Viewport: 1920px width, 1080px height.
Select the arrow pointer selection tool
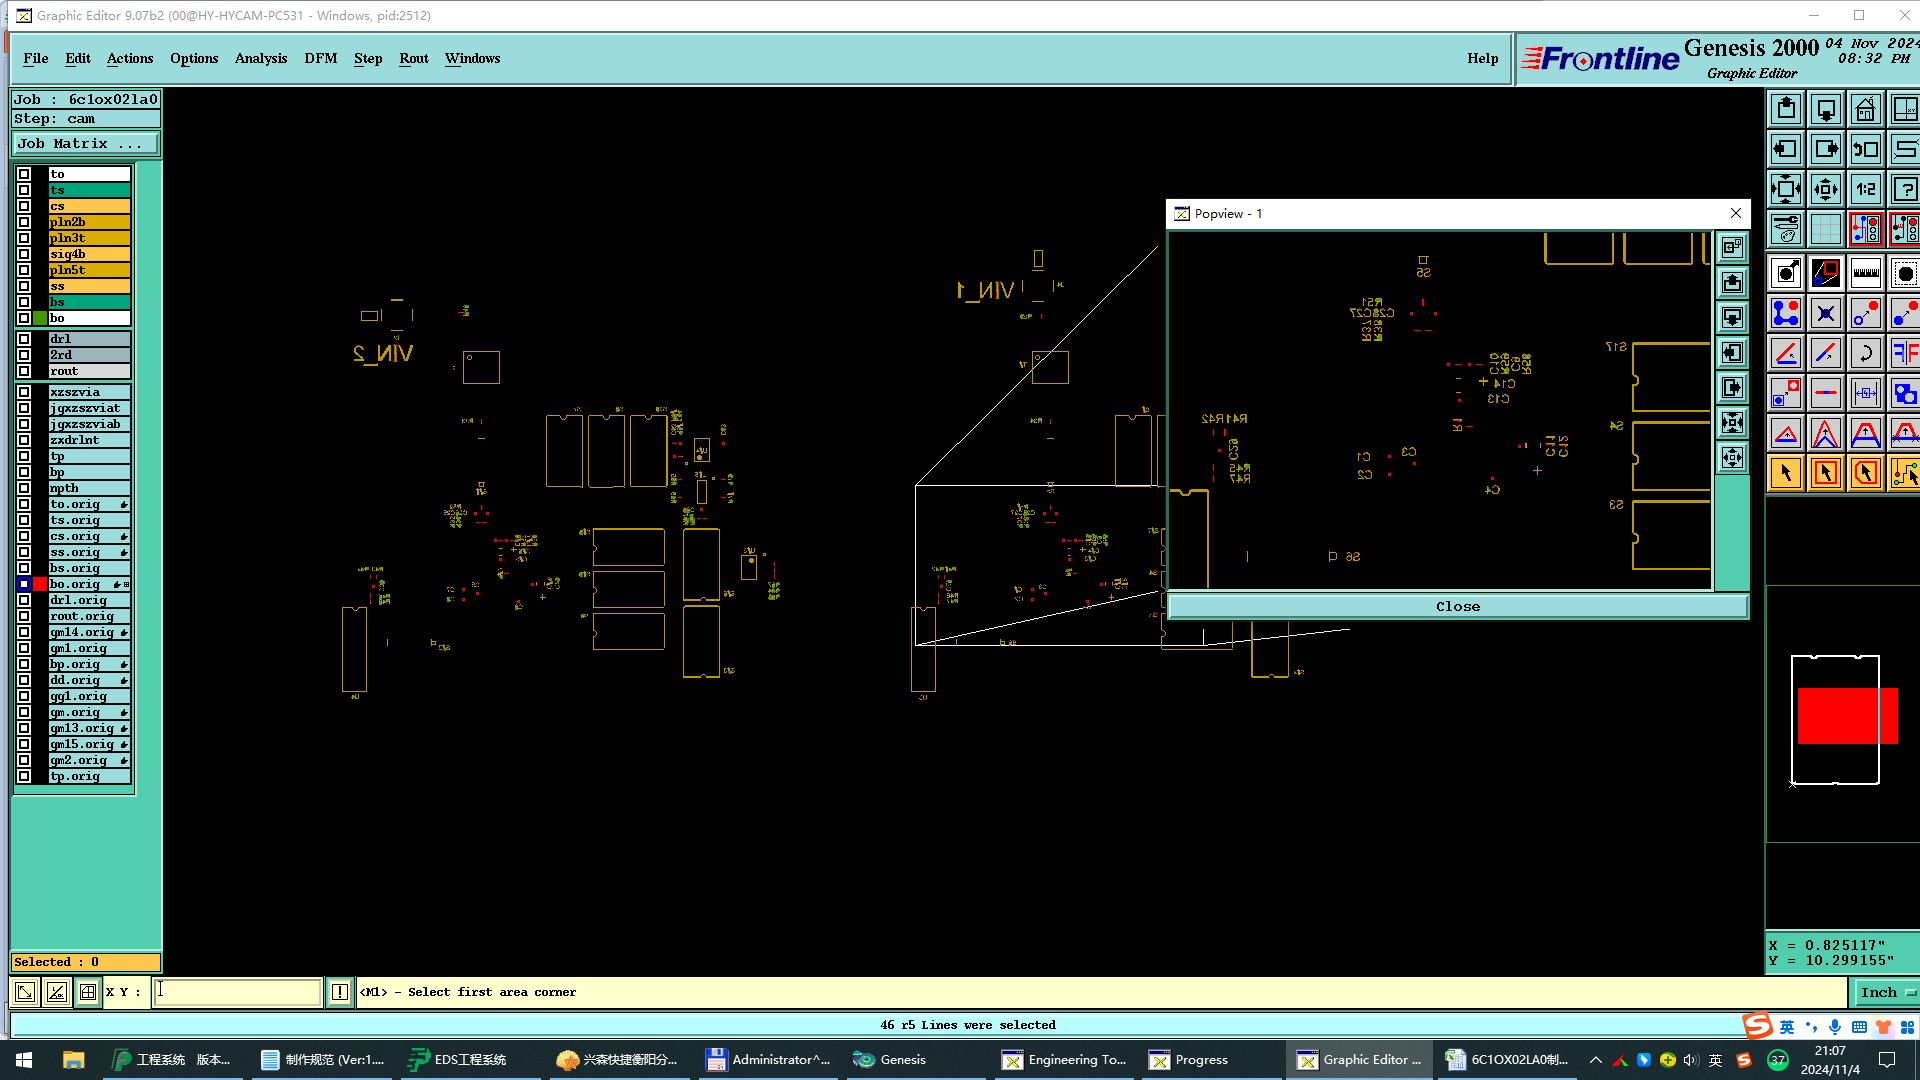click(1785, 473)
